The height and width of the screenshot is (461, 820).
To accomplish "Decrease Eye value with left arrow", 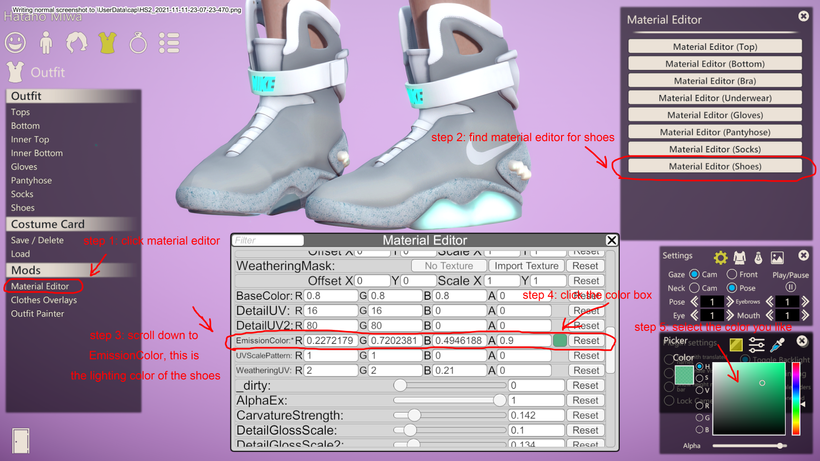I will click(694, 315).
